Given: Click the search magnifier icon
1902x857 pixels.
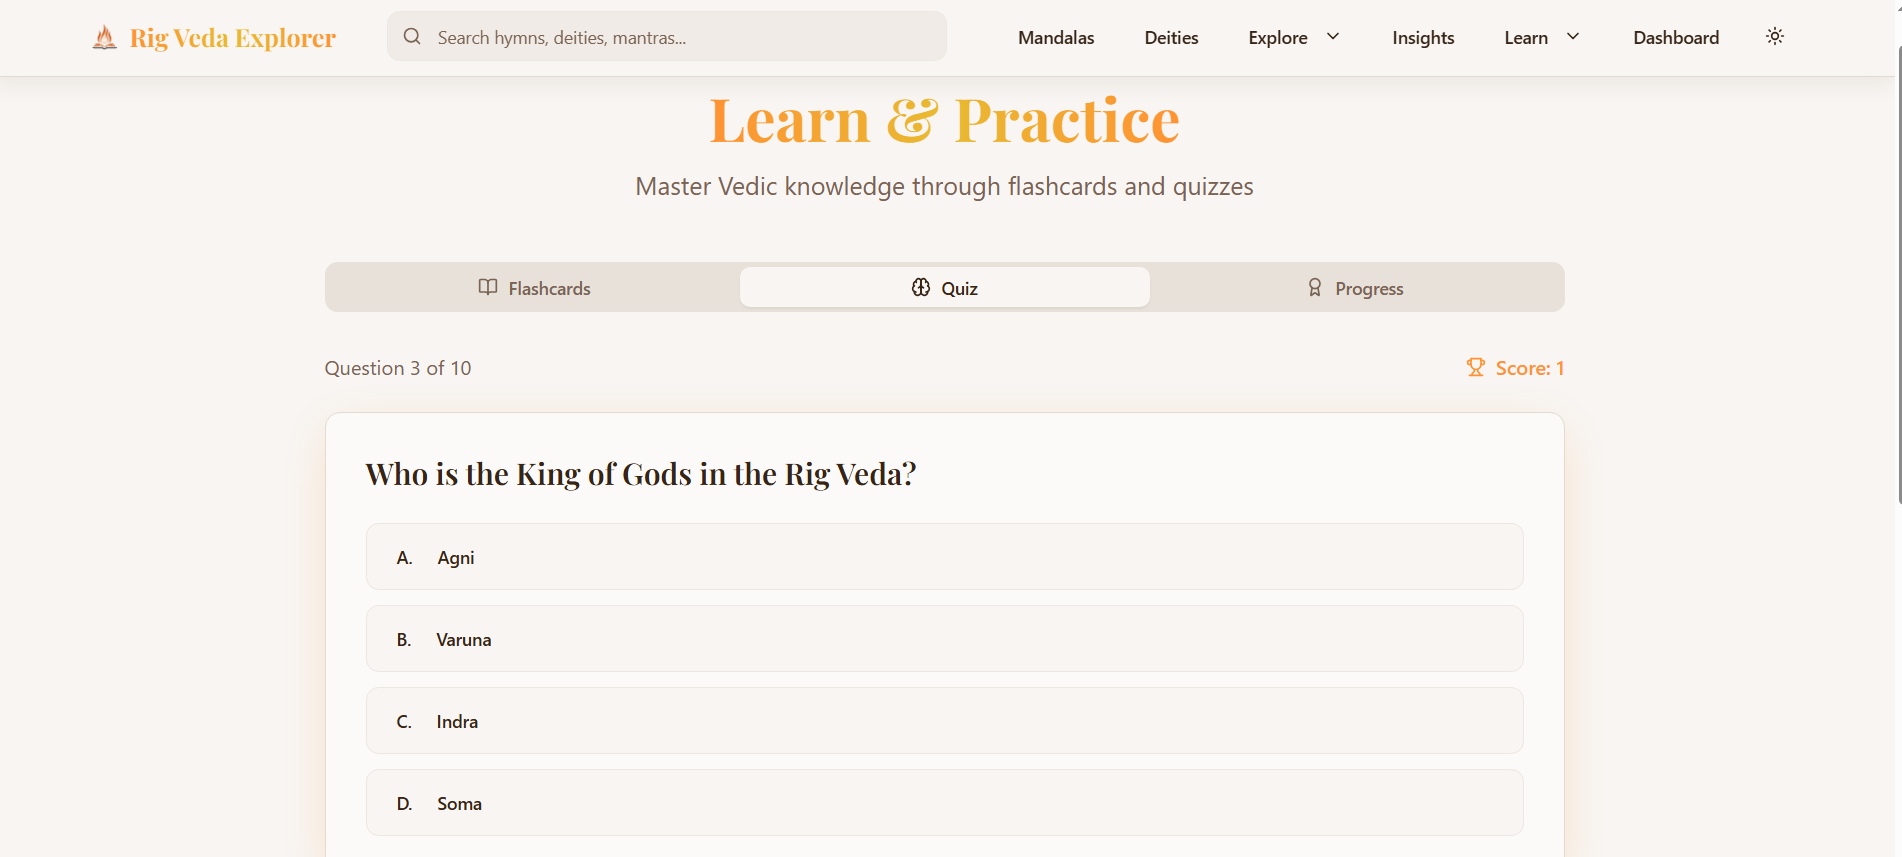Looking at the screenshot, I should click(x=412, y=37).
